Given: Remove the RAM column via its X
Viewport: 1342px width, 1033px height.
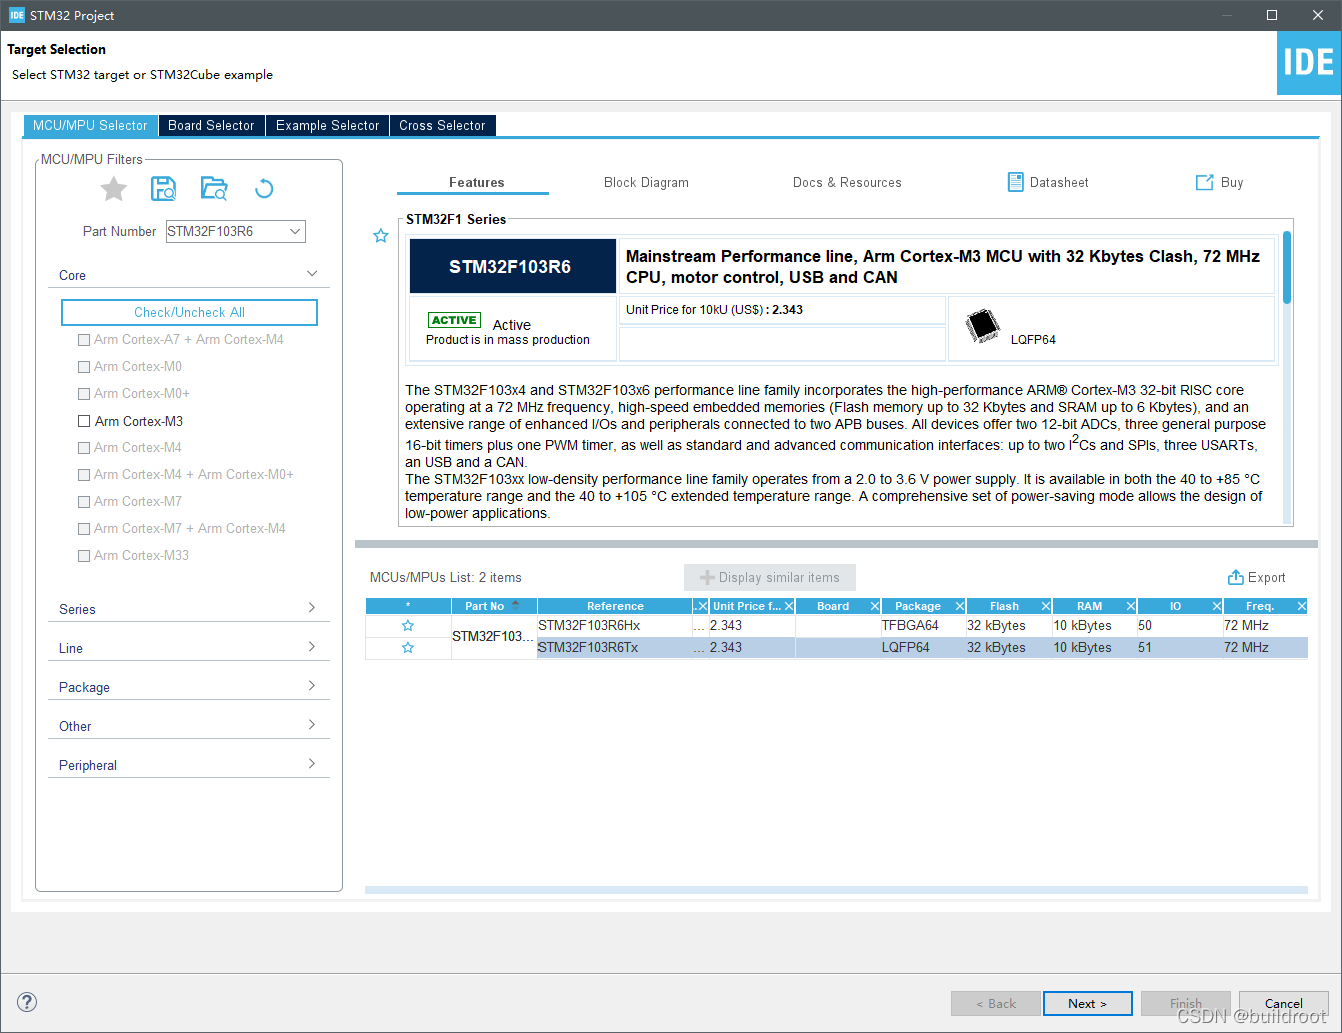Looking at the screenshot, I should tap(1131, 606).
